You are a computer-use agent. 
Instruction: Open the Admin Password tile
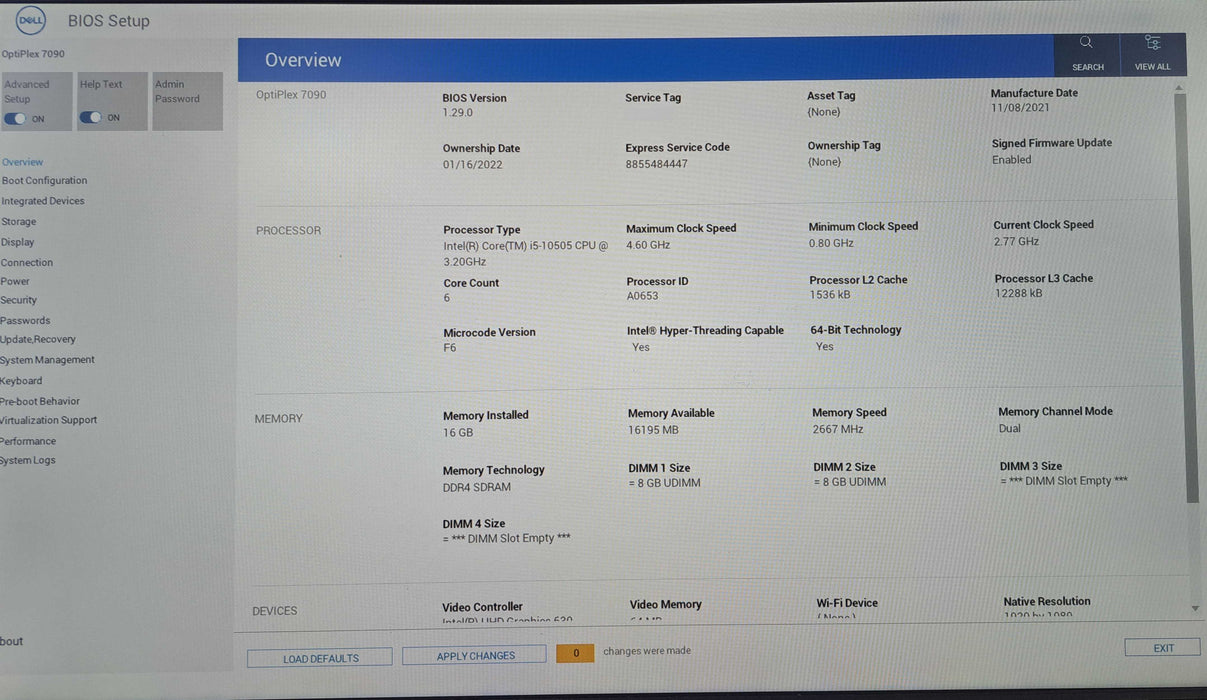click(x=188, y=100)
